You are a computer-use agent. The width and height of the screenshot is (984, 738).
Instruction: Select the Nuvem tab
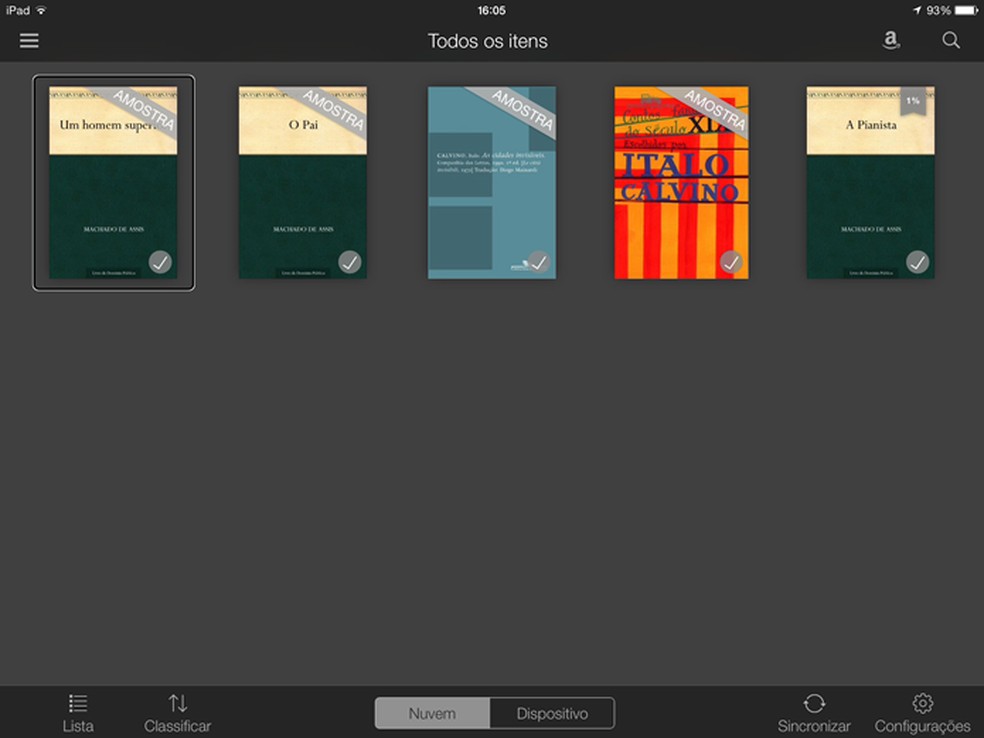(x=432, y=714)
